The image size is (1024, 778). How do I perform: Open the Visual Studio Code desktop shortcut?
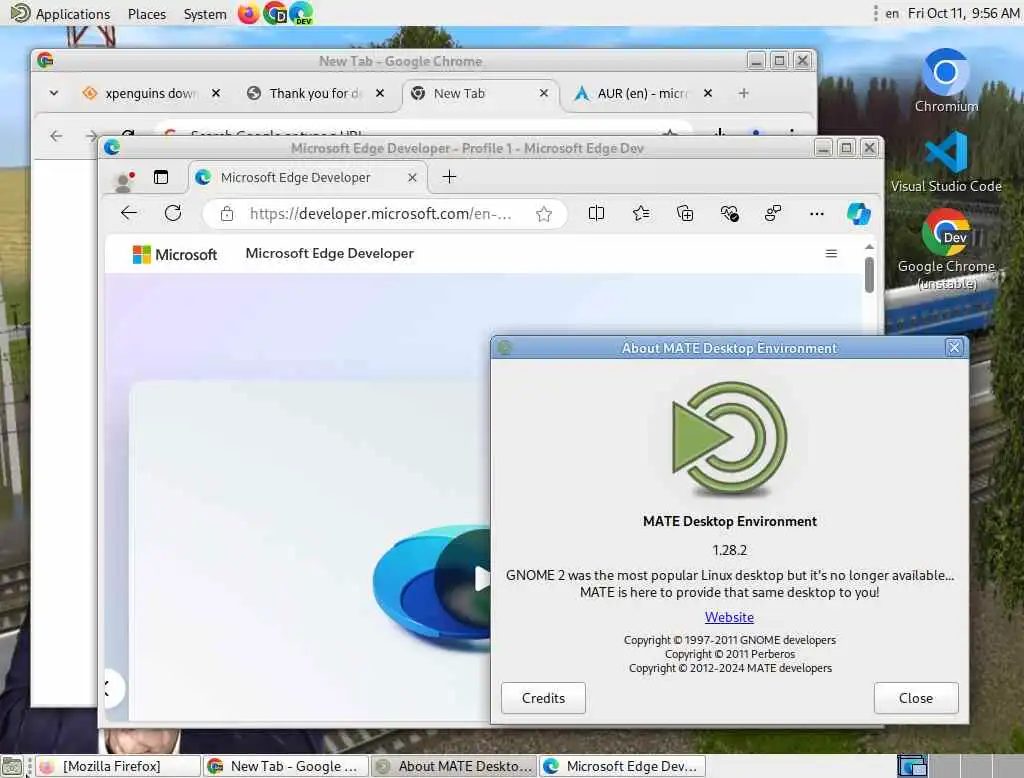click(x=946, y=161)
